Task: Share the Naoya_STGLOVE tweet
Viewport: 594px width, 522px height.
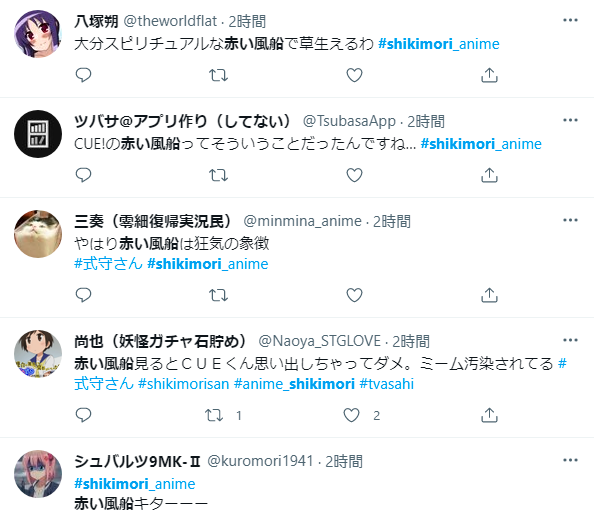Action: coord(489,415)
